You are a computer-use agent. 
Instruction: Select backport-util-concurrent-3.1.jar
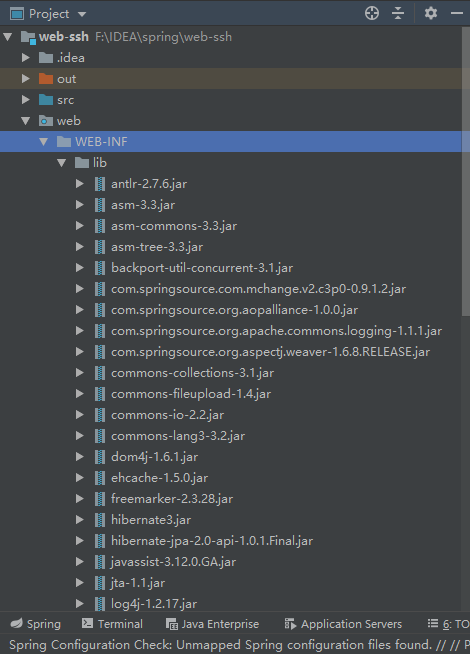[202, 268]
